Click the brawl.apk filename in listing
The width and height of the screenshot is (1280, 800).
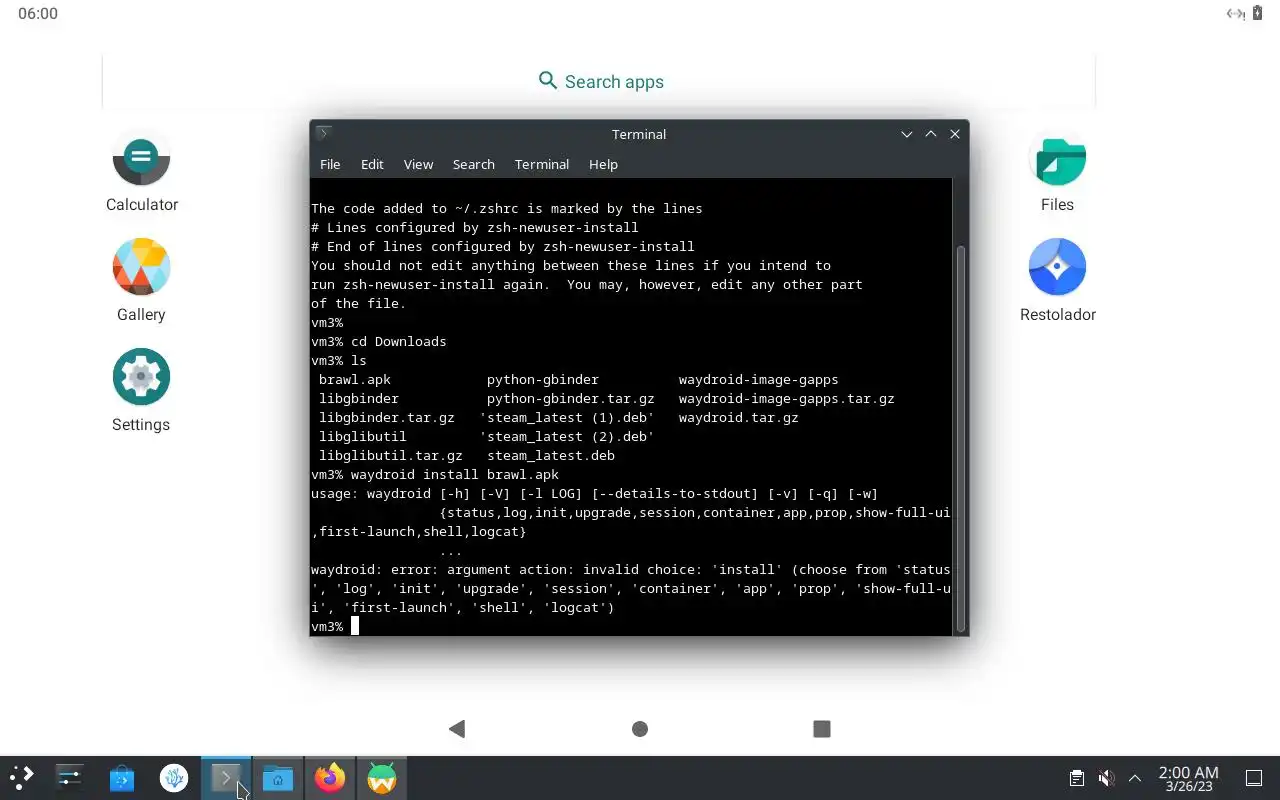pyautogui.click(x=355, y=379)
